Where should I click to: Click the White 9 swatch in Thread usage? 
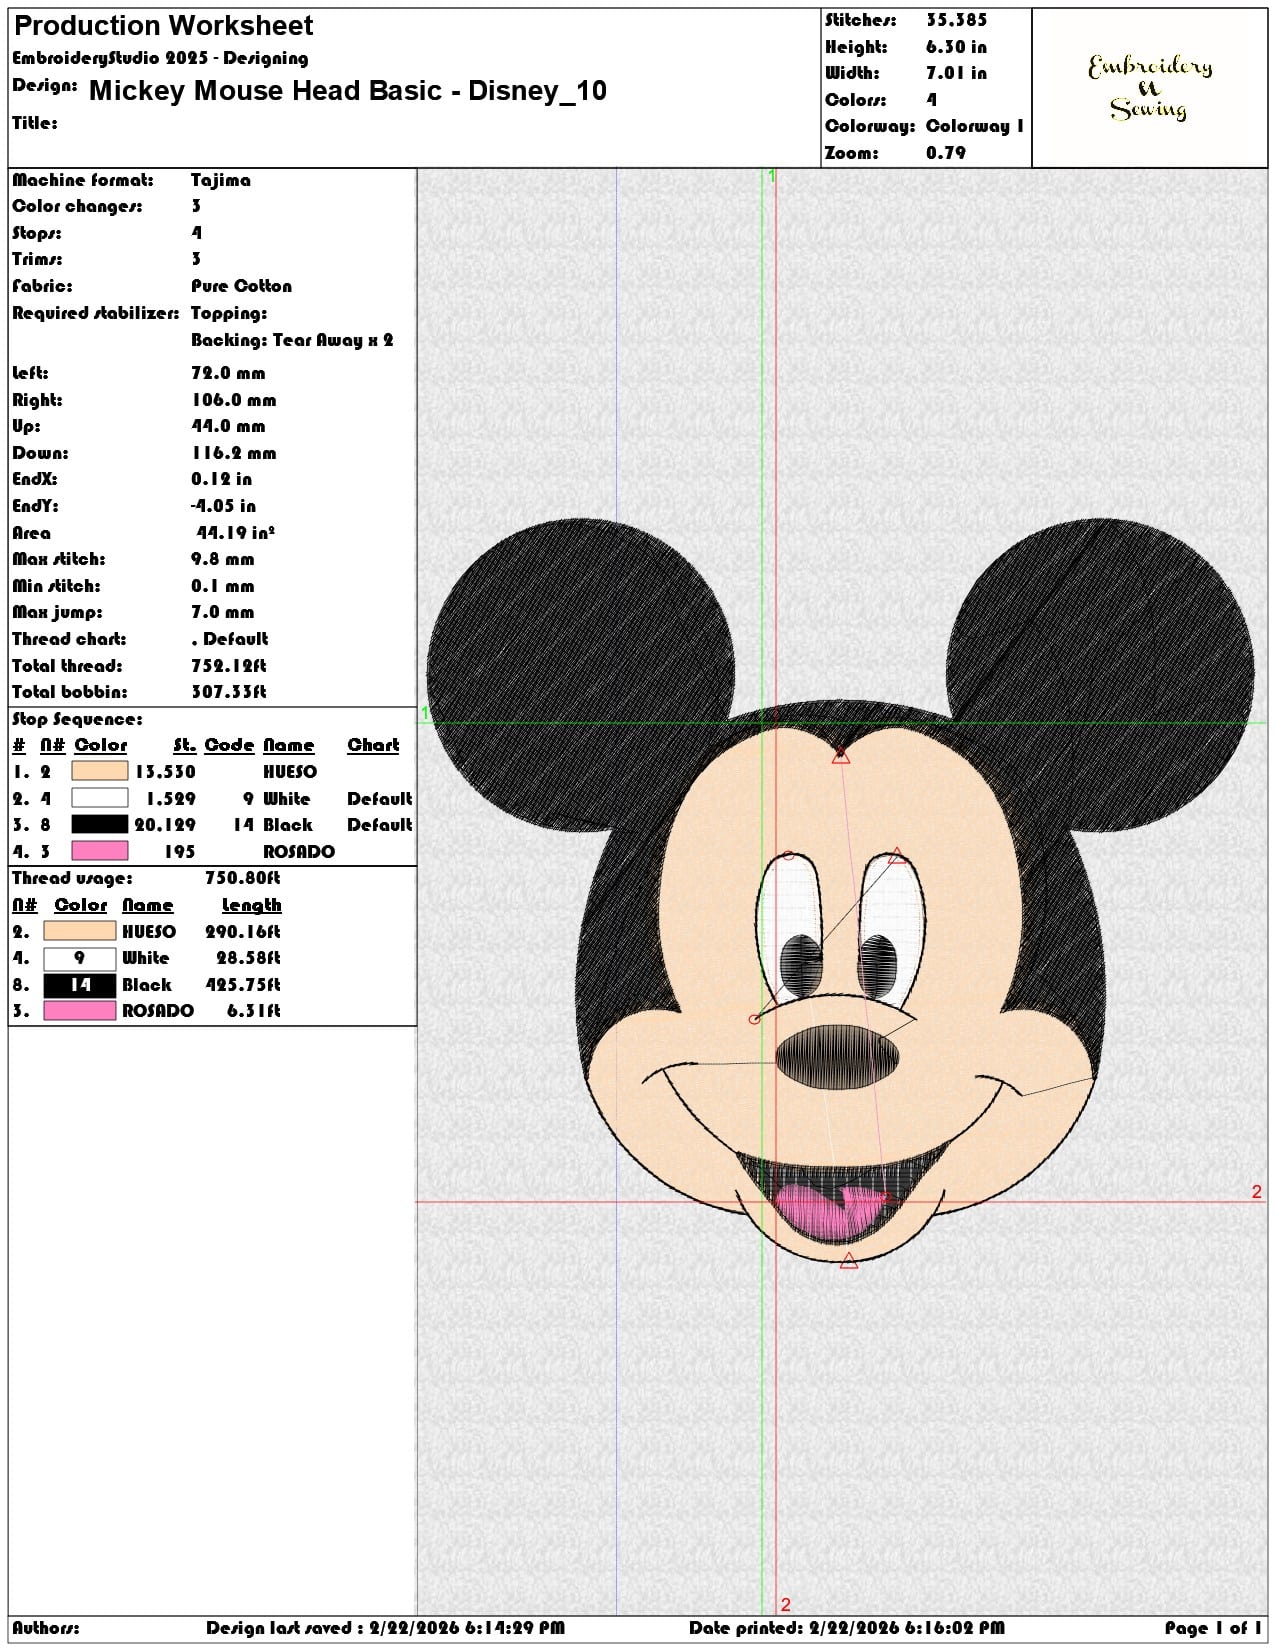tap(80, 958)
